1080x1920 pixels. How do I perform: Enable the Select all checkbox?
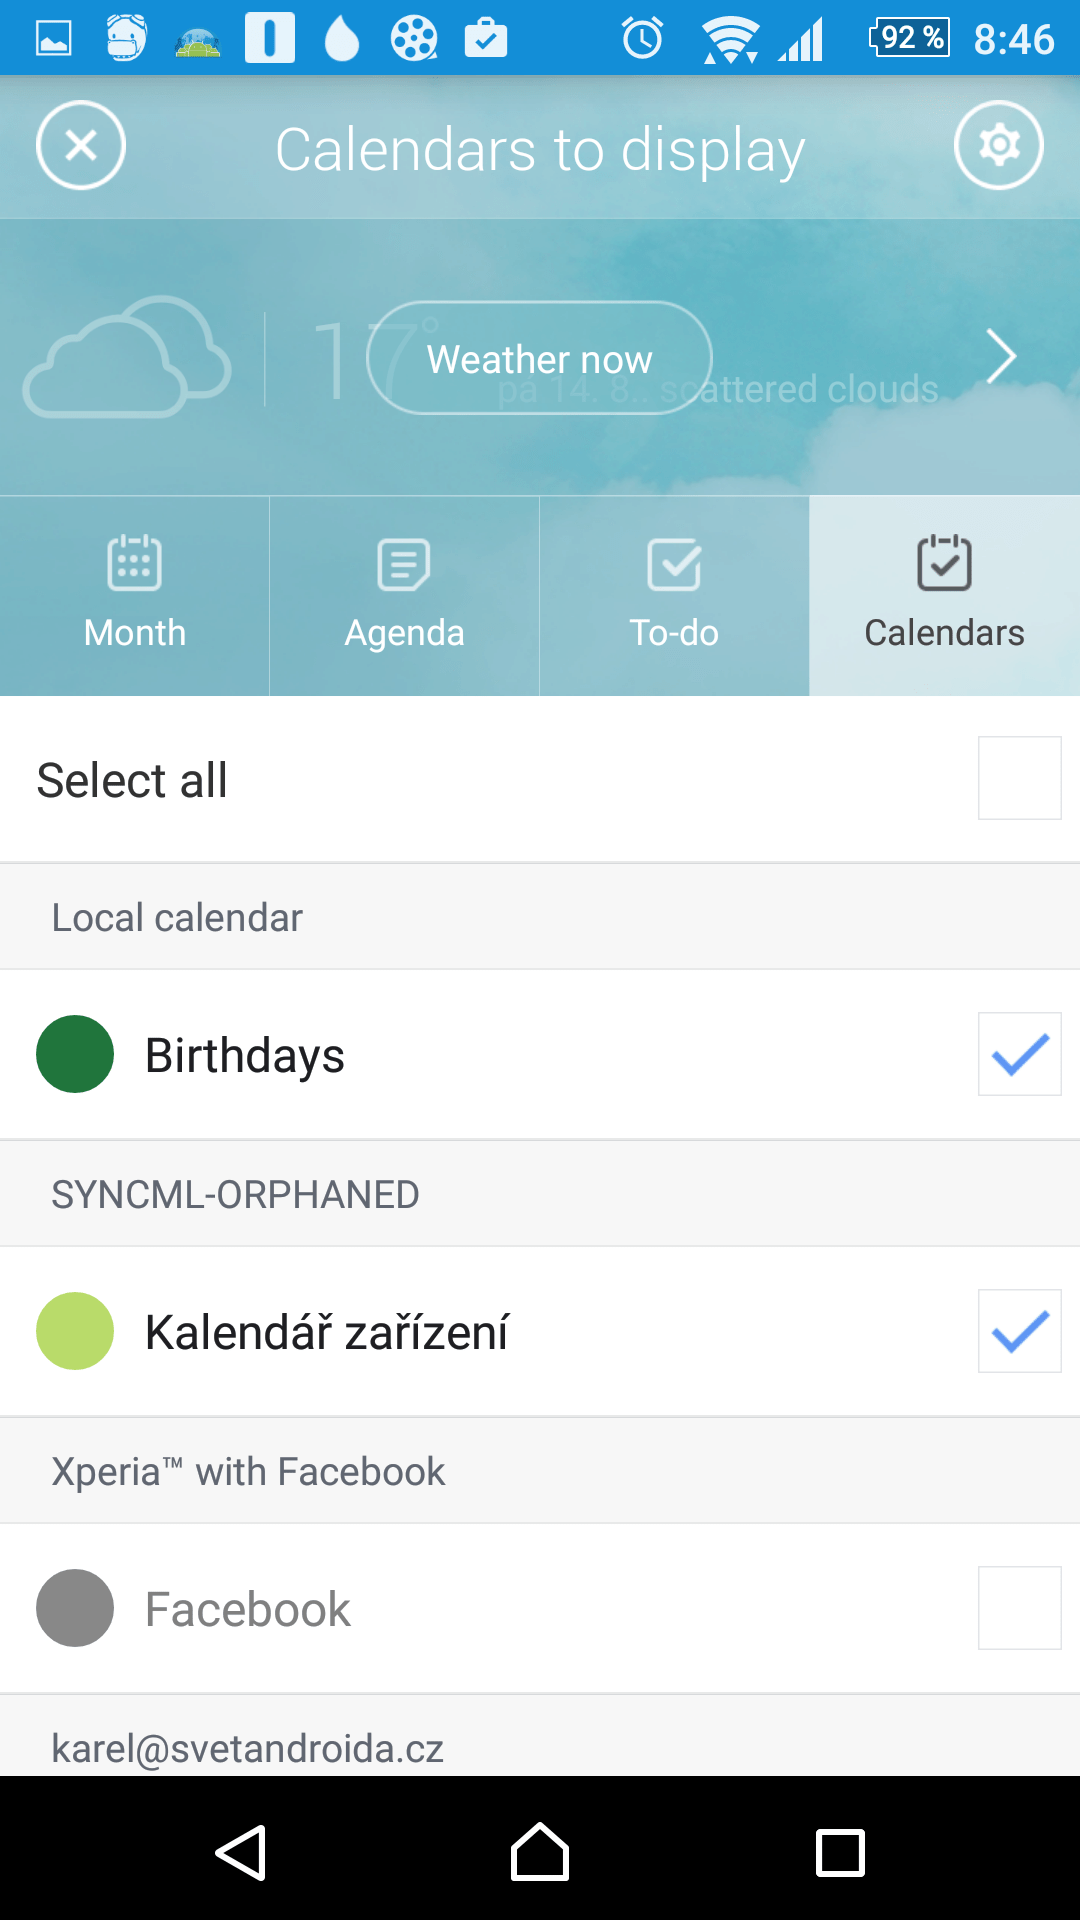[x=1019, y=778]
